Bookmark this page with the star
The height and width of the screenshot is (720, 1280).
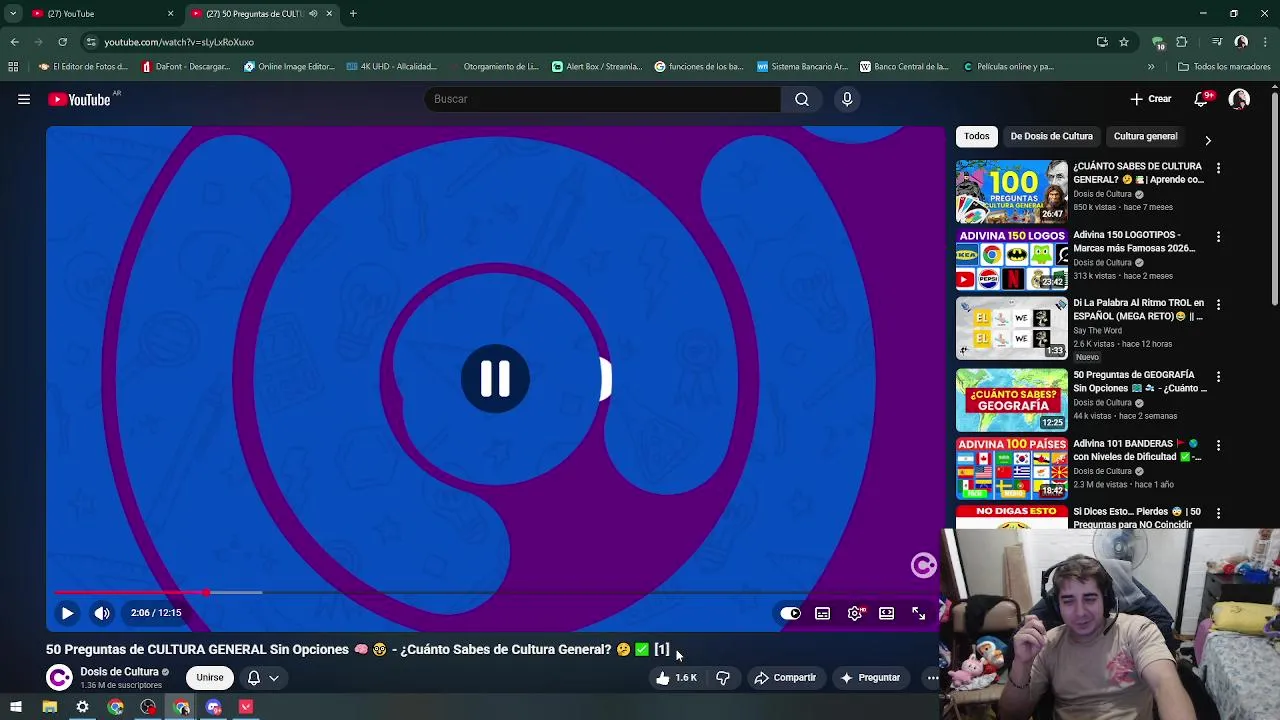coord(1124,42)
